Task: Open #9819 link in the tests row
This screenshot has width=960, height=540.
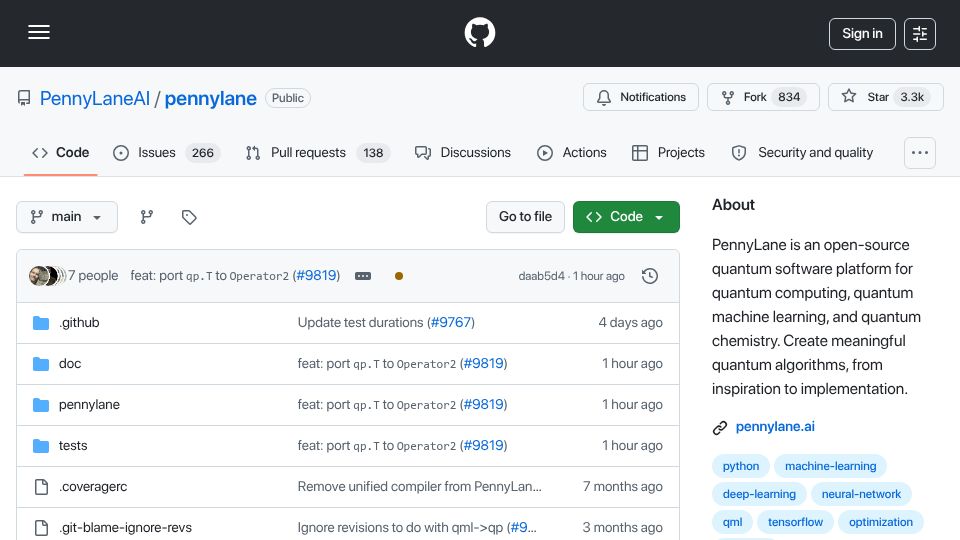Action: [x=484, y=446]
